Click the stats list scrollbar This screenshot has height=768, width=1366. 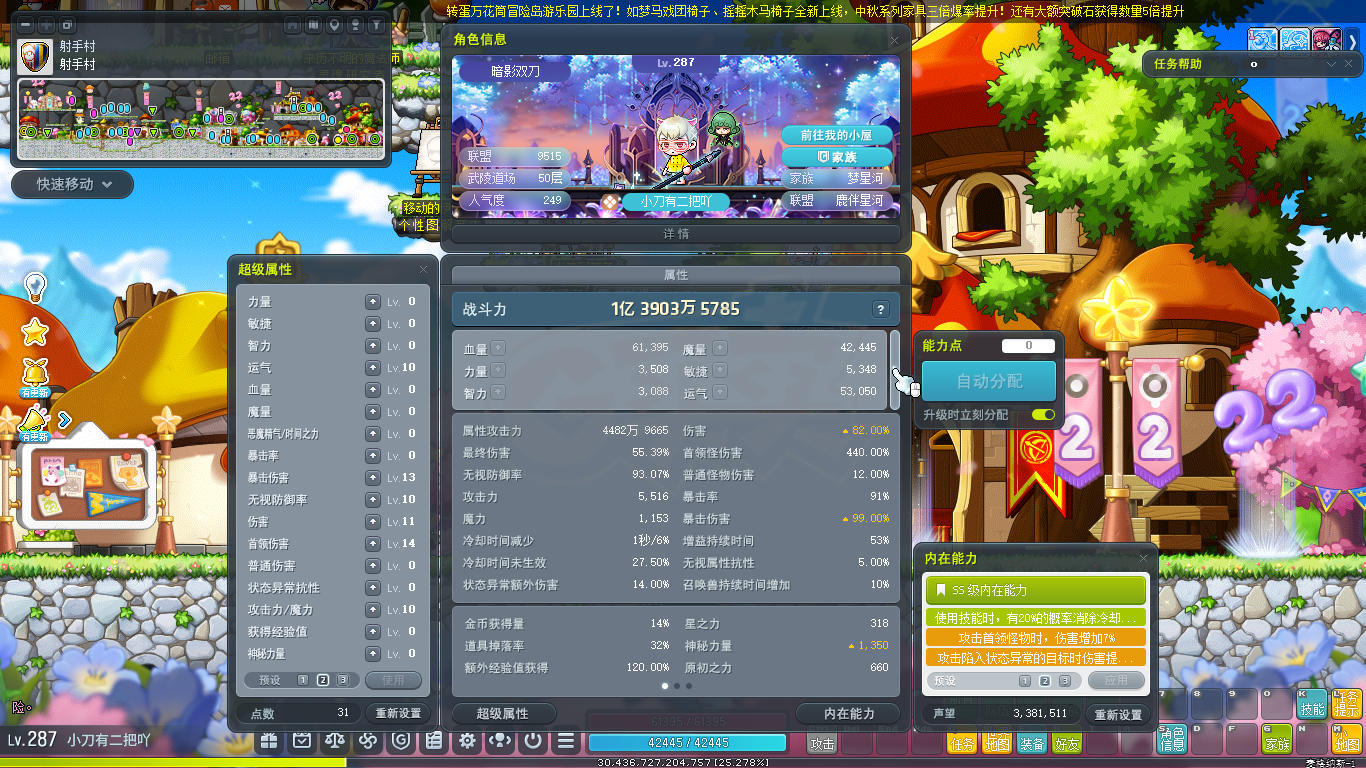(895, 369)
